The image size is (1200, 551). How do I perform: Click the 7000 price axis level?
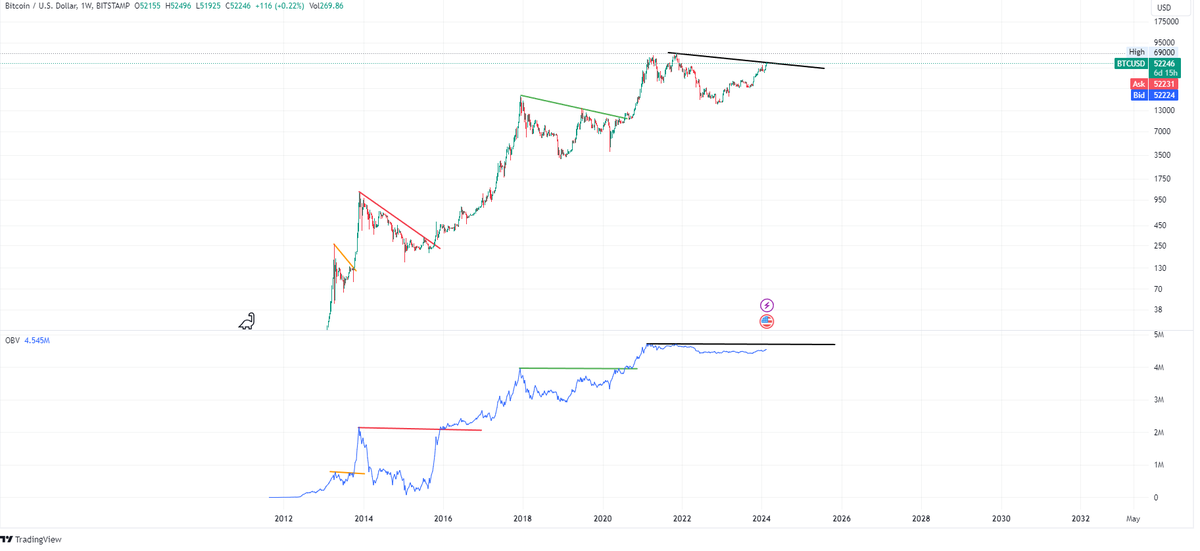pyautogui.click(x=1162, y=131)
